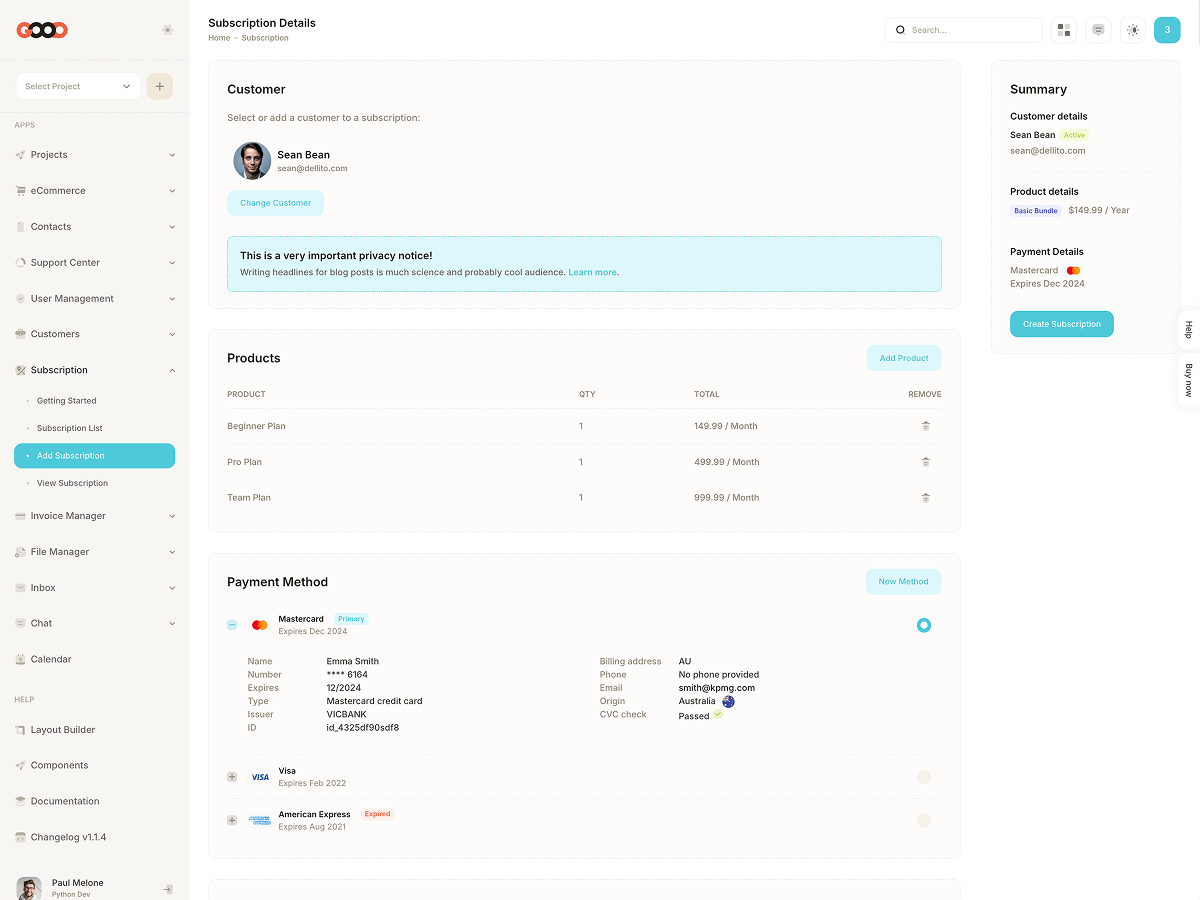Screen dimensions: 1200x900
Task: Delete the Beginner Plan row trash icon
Action: [925, 426]
